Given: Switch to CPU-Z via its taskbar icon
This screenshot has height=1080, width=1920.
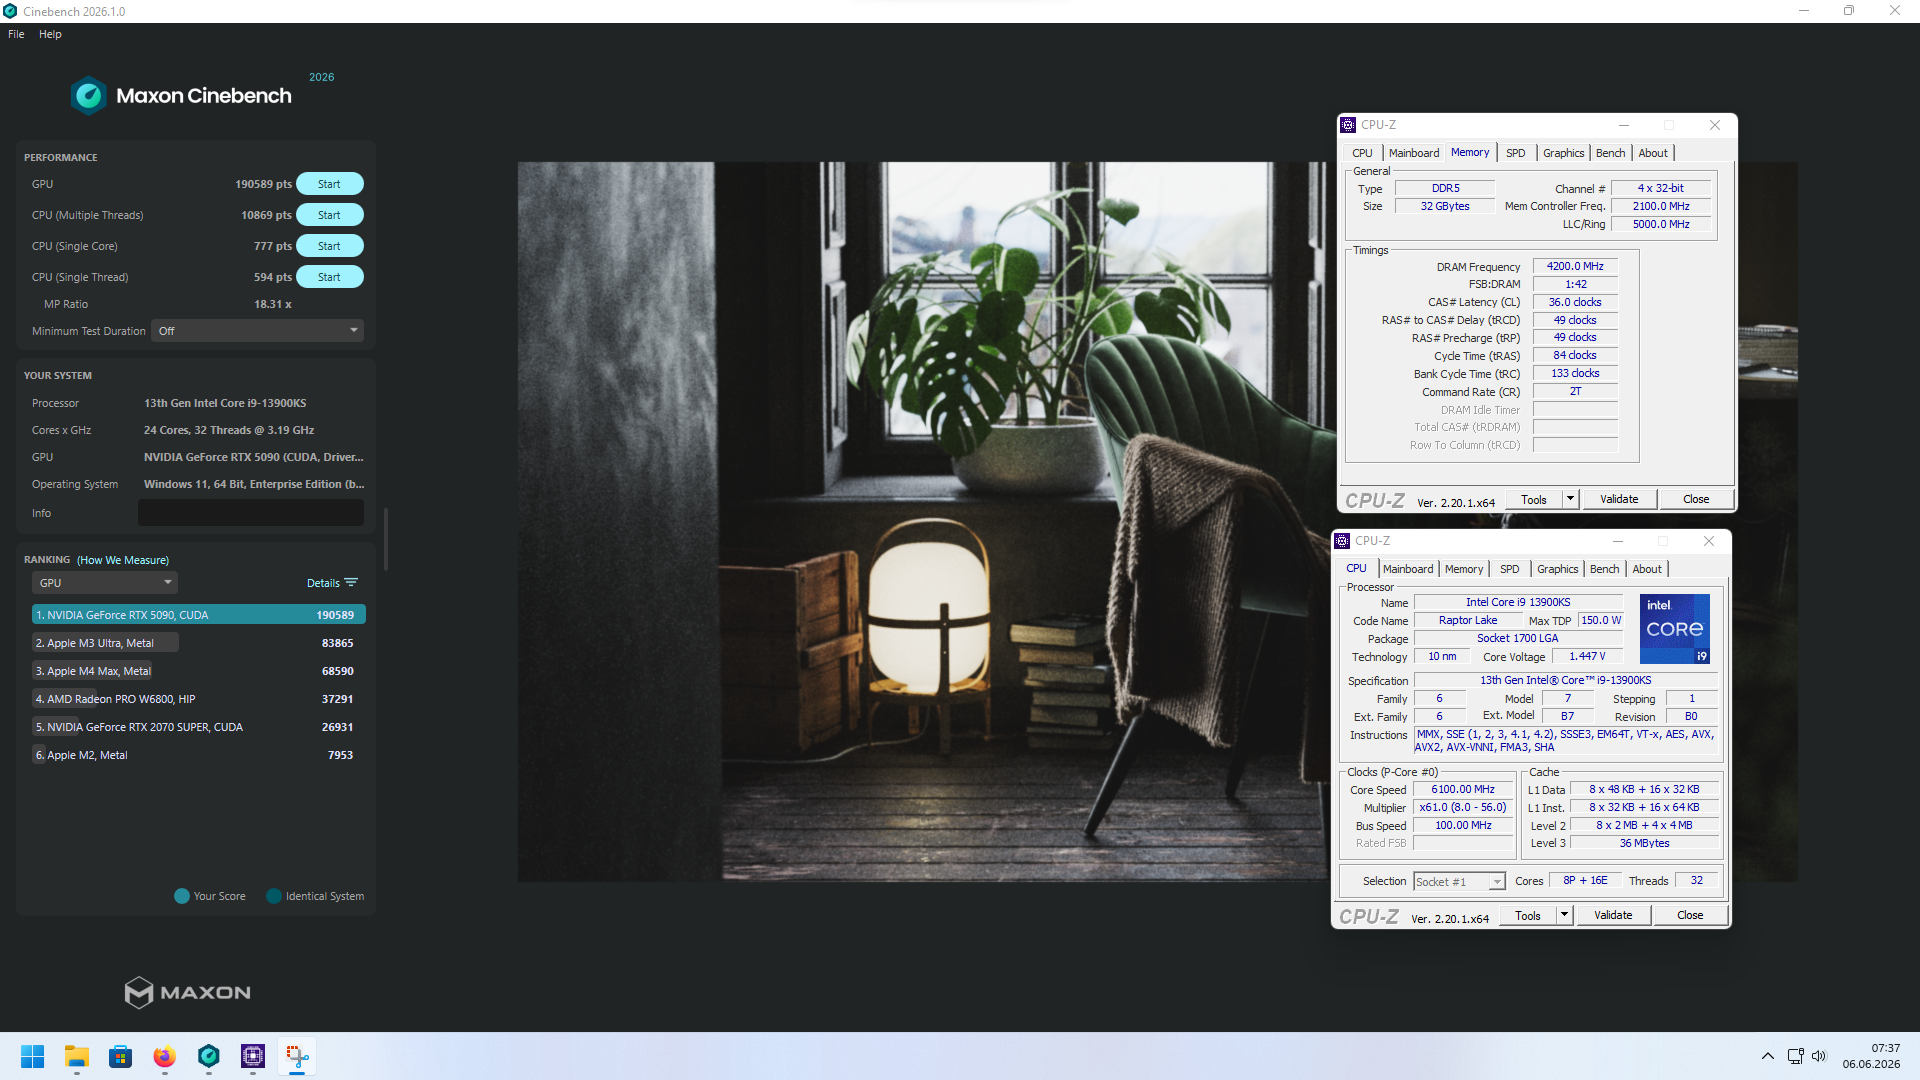Looking at the screenshot, I should (253, 1056).
